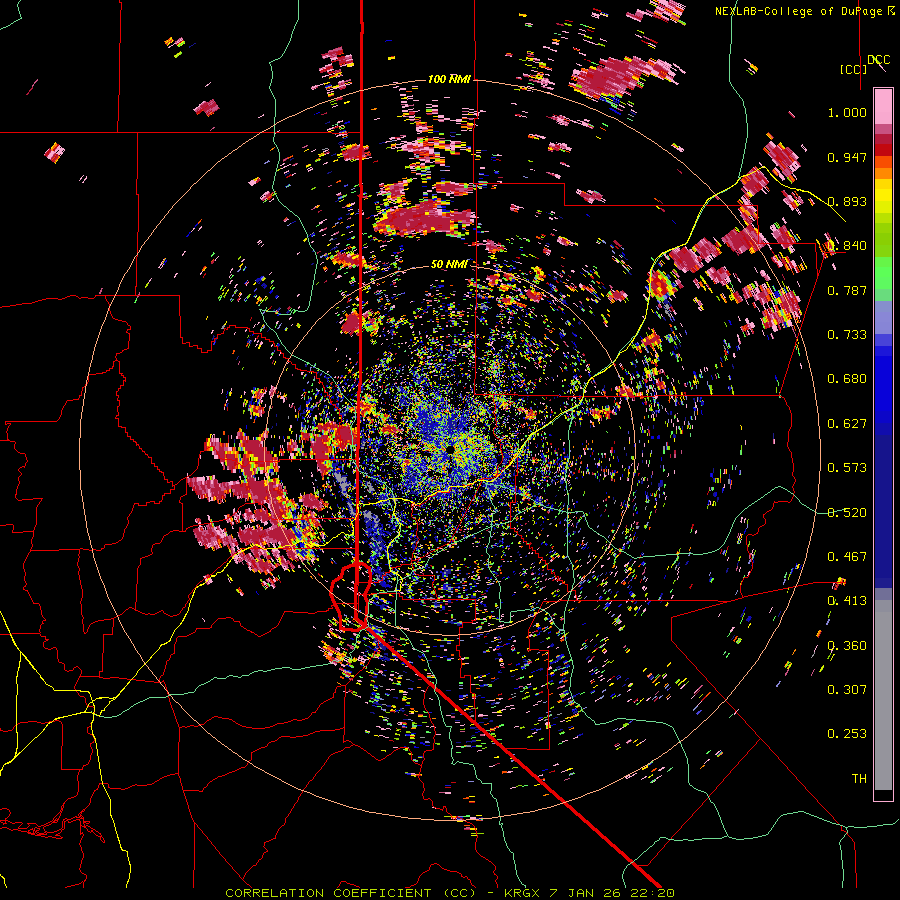The height and width of the screenshot is (900, 900).
Task: Click the 0.733 scale value
Action: (847, 335)
